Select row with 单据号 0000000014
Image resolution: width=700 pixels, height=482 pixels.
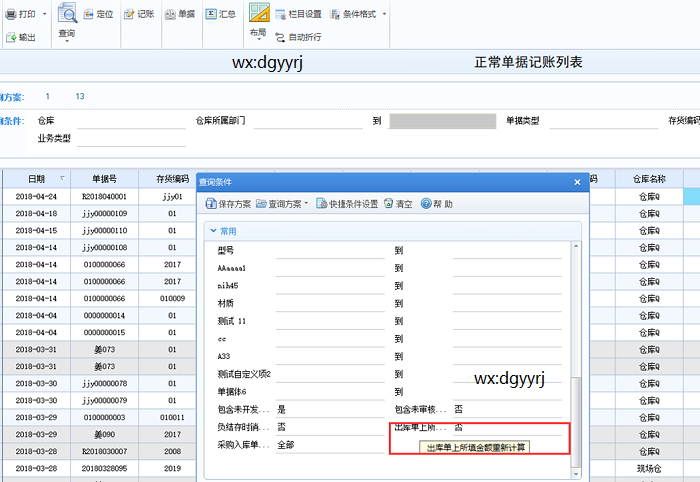(x=104, y=316)
